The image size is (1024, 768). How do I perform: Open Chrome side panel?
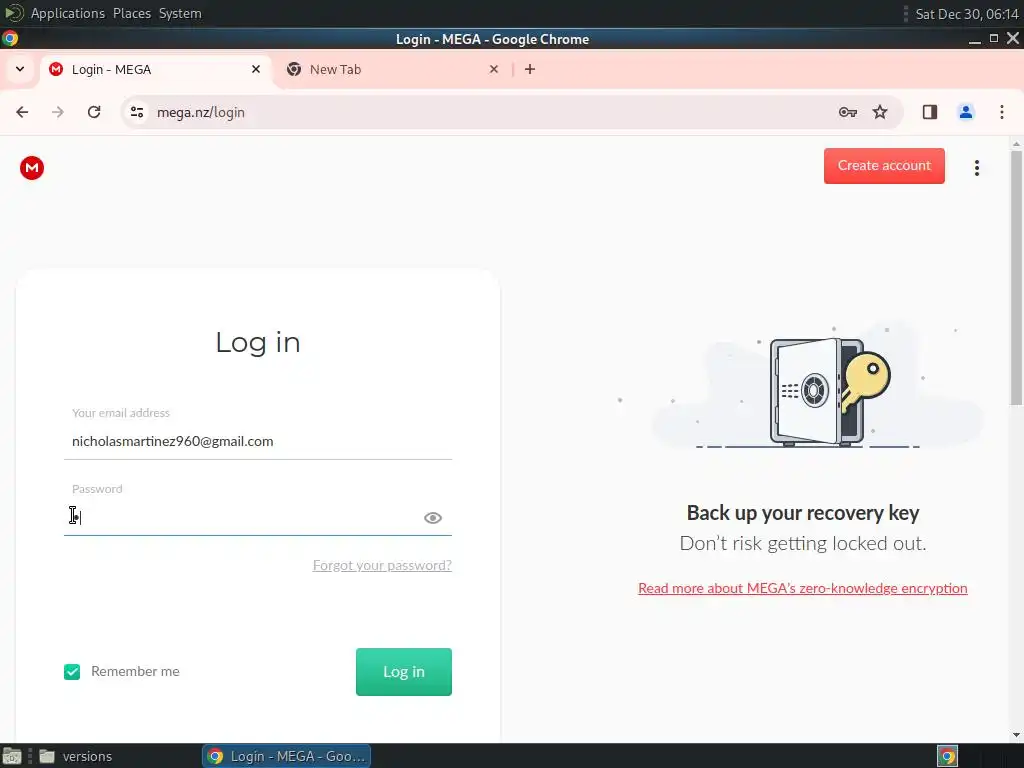[x=929, y=112]
